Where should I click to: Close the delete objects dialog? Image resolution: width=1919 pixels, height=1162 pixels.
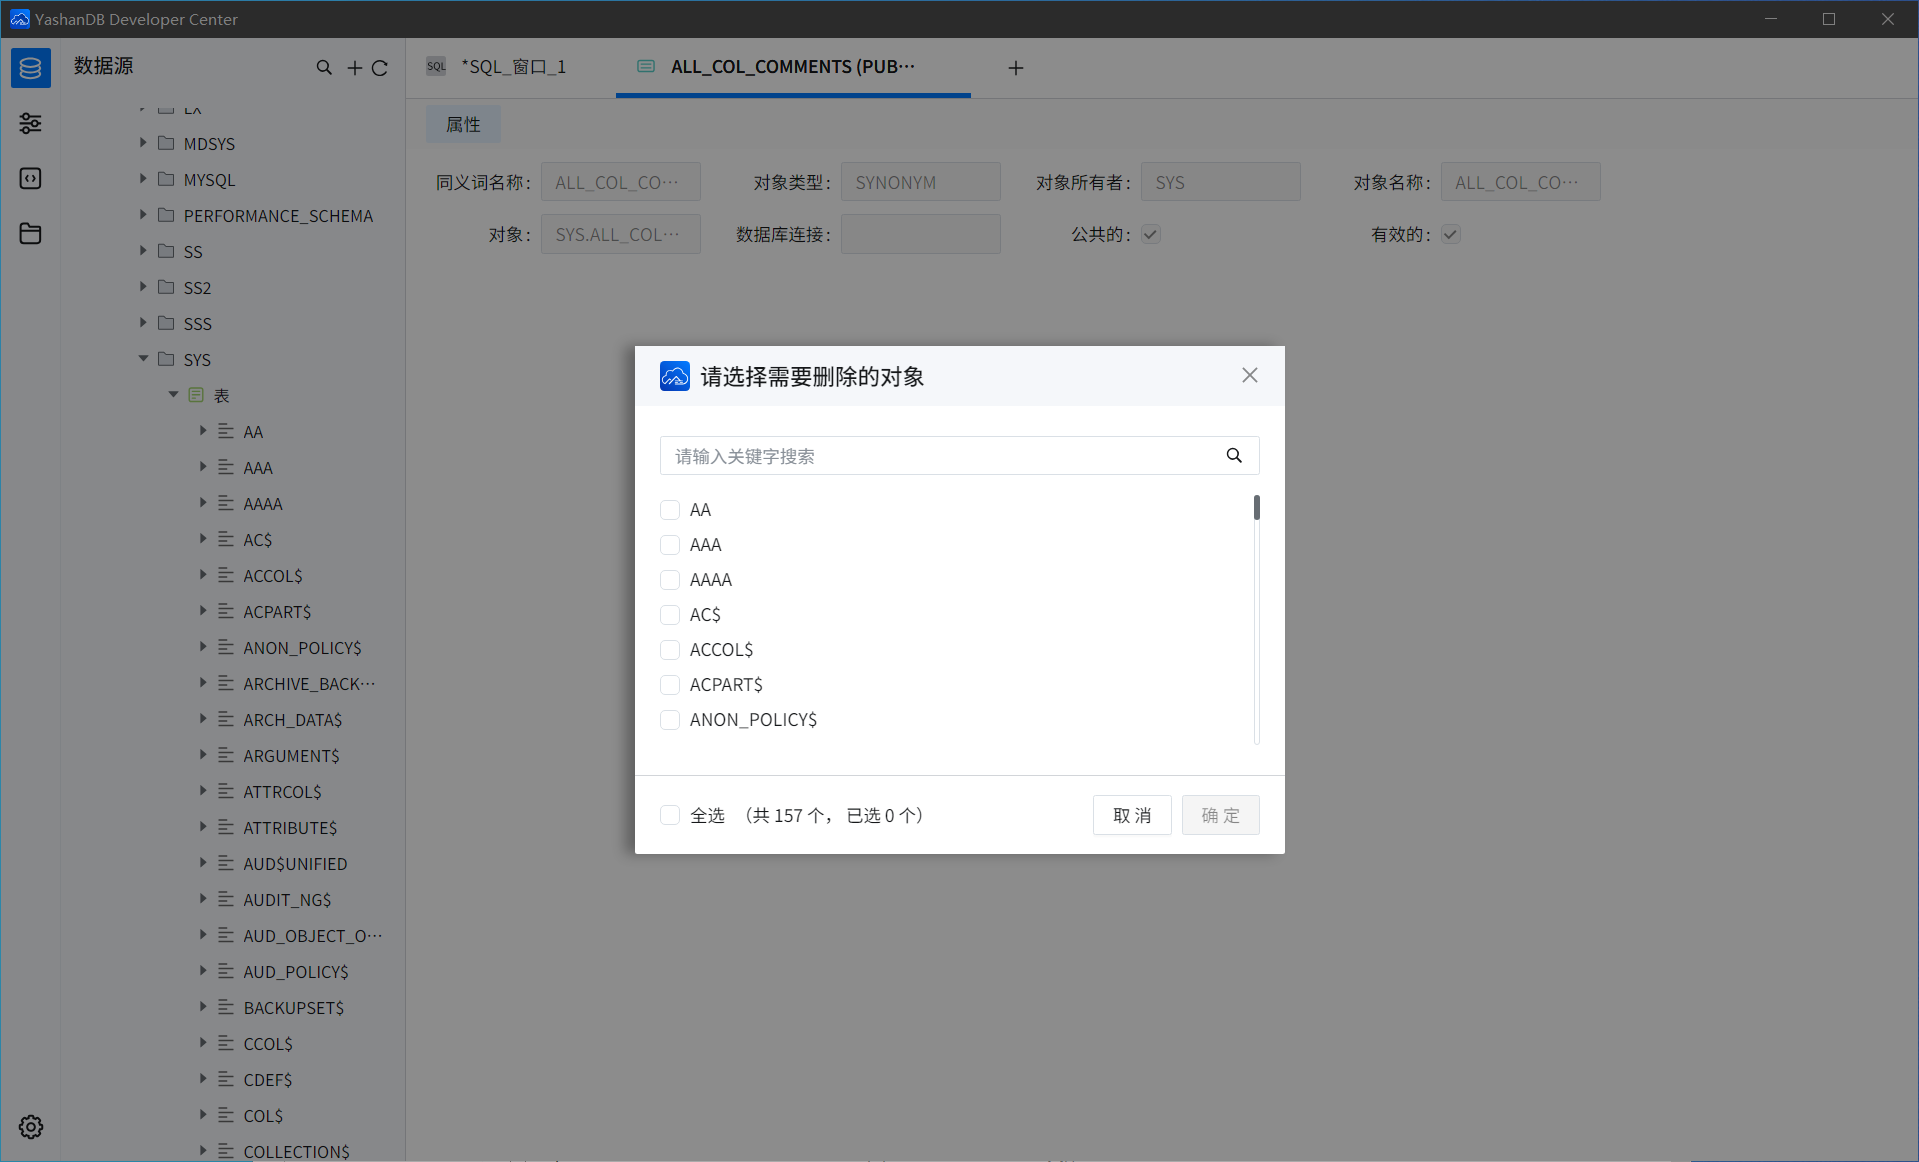click(x=1249, y=375)
